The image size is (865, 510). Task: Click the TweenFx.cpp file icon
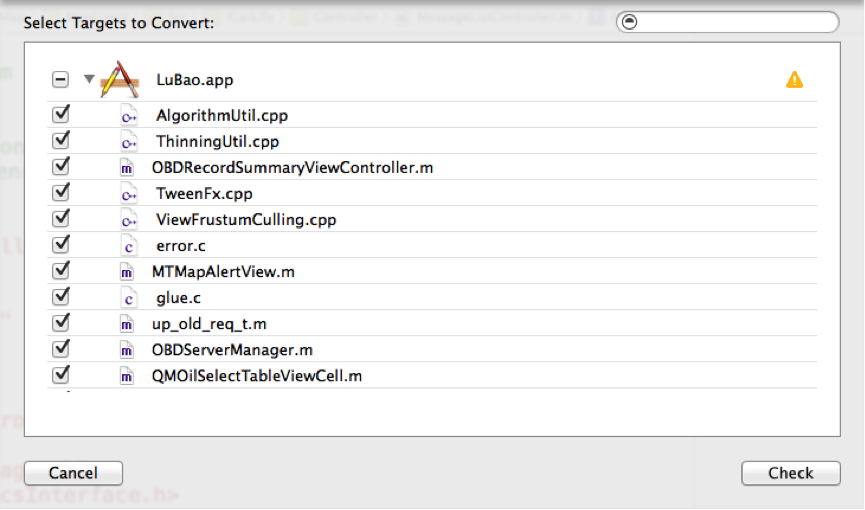(x=128, y=194)
